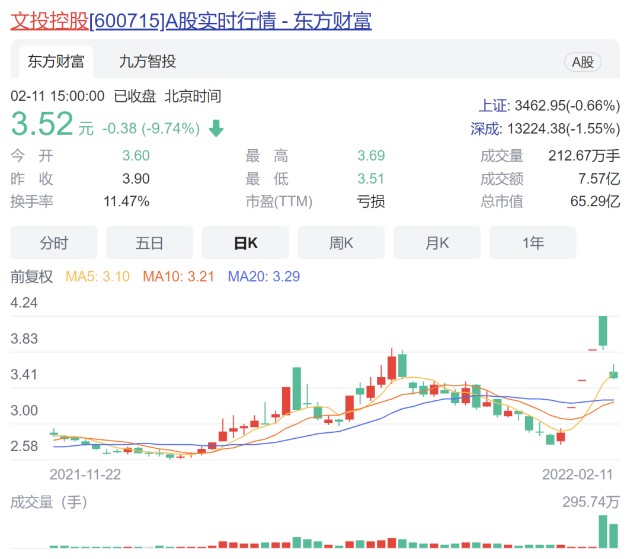Click the tallest green volume bar

tap(603, 531)
